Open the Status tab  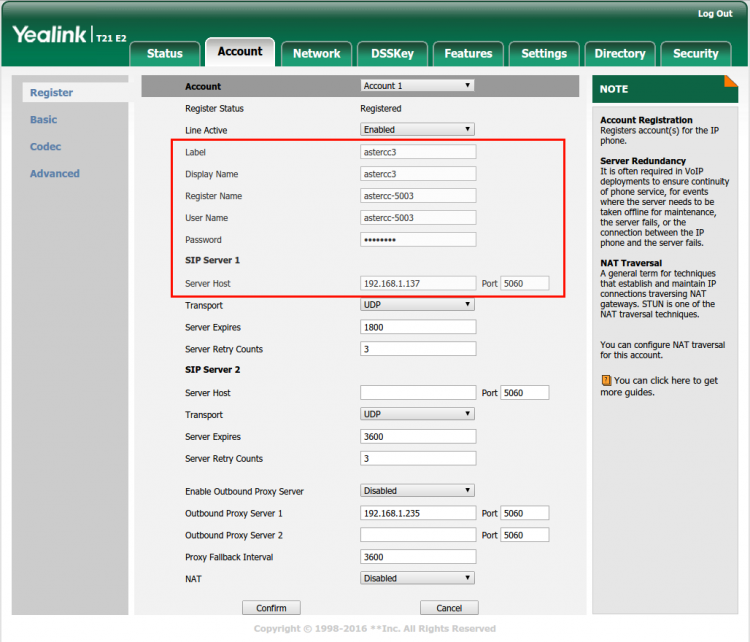click(x=165, y=53)
